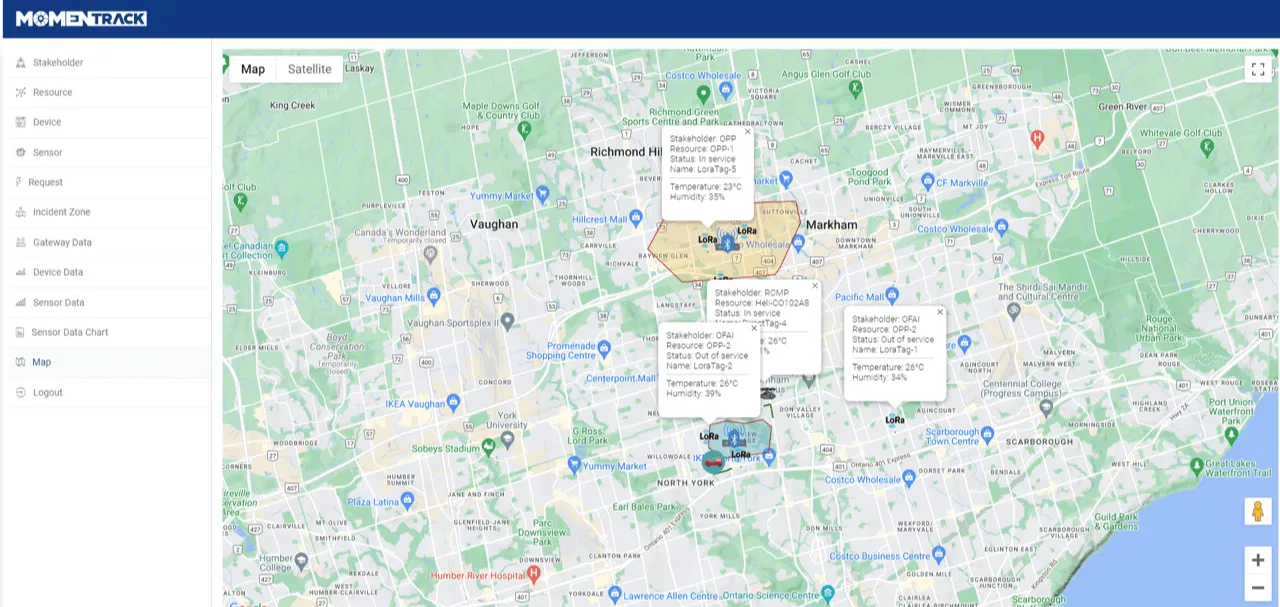Close the RCMP Heli-CO102A8 info popup
Screen dimensions: 1280x607
813,285
